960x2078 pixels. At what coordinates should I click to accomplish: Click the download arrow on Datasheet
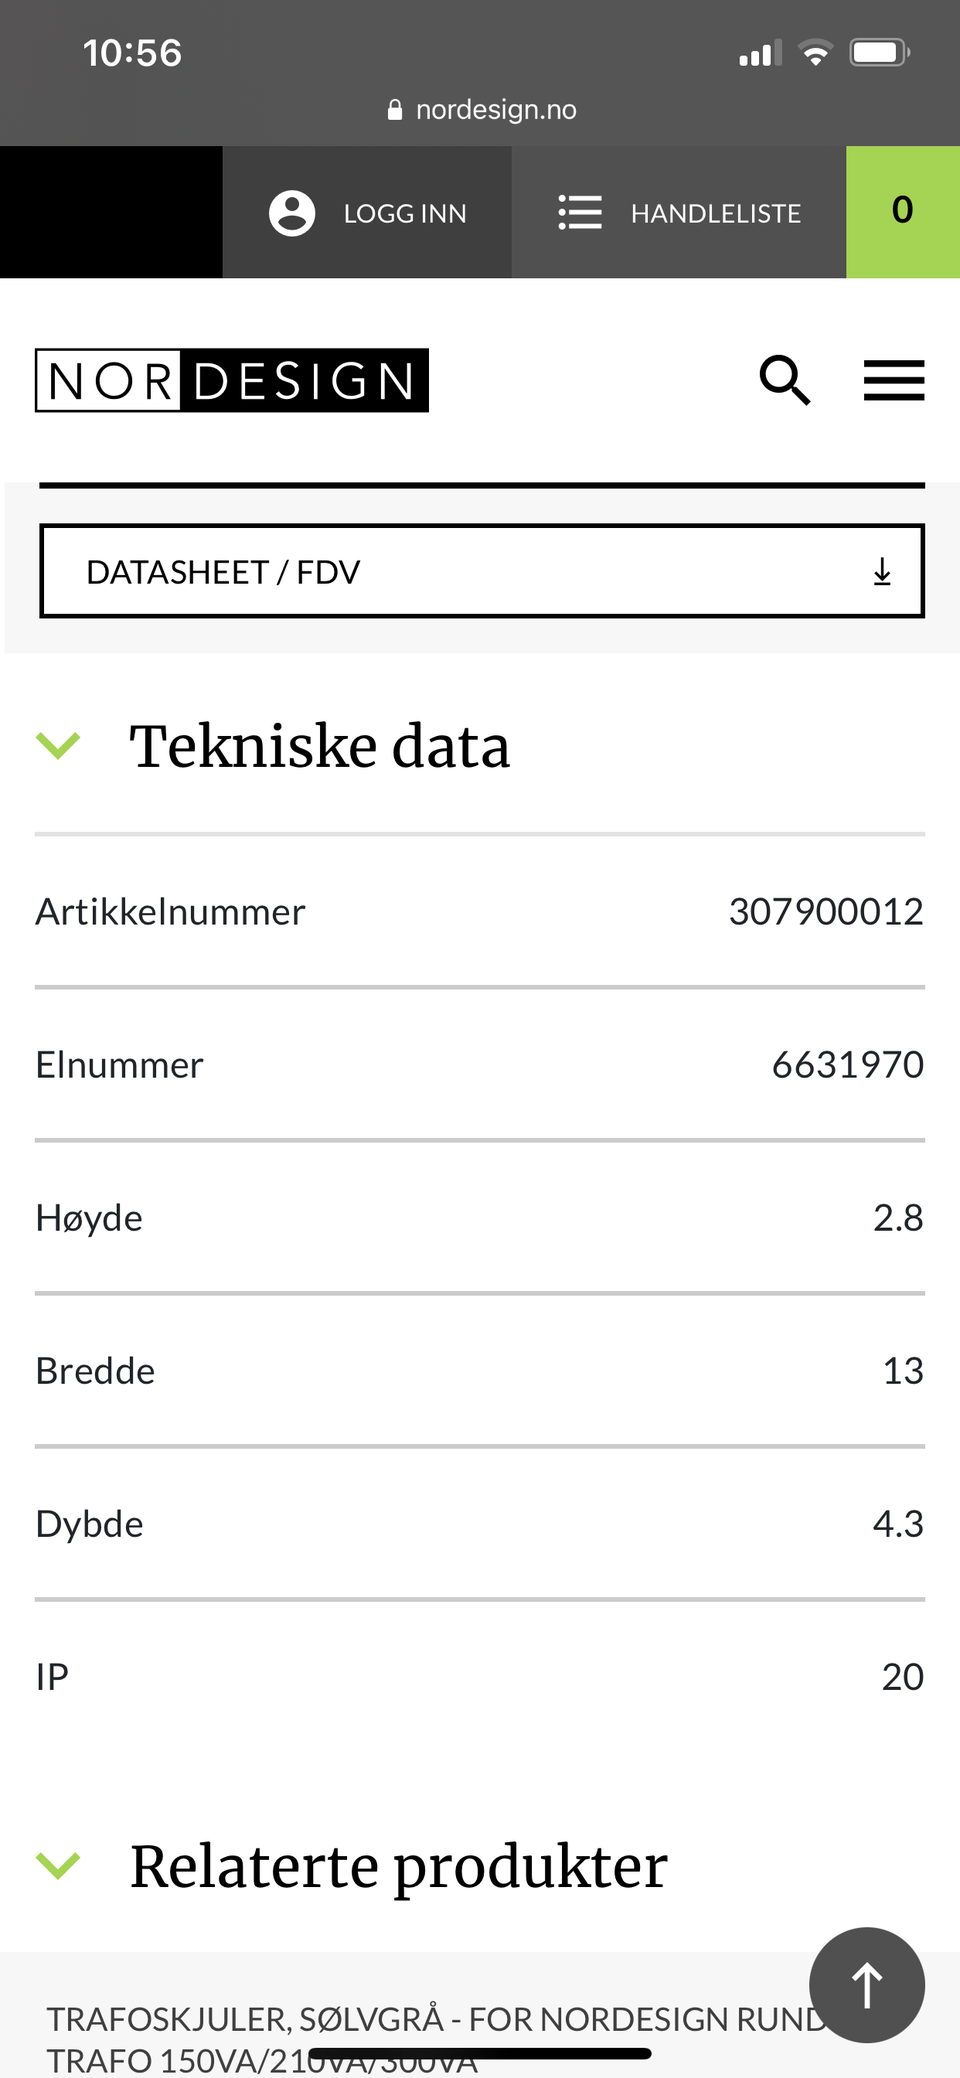pyautogui.click(x=882, y=572)
